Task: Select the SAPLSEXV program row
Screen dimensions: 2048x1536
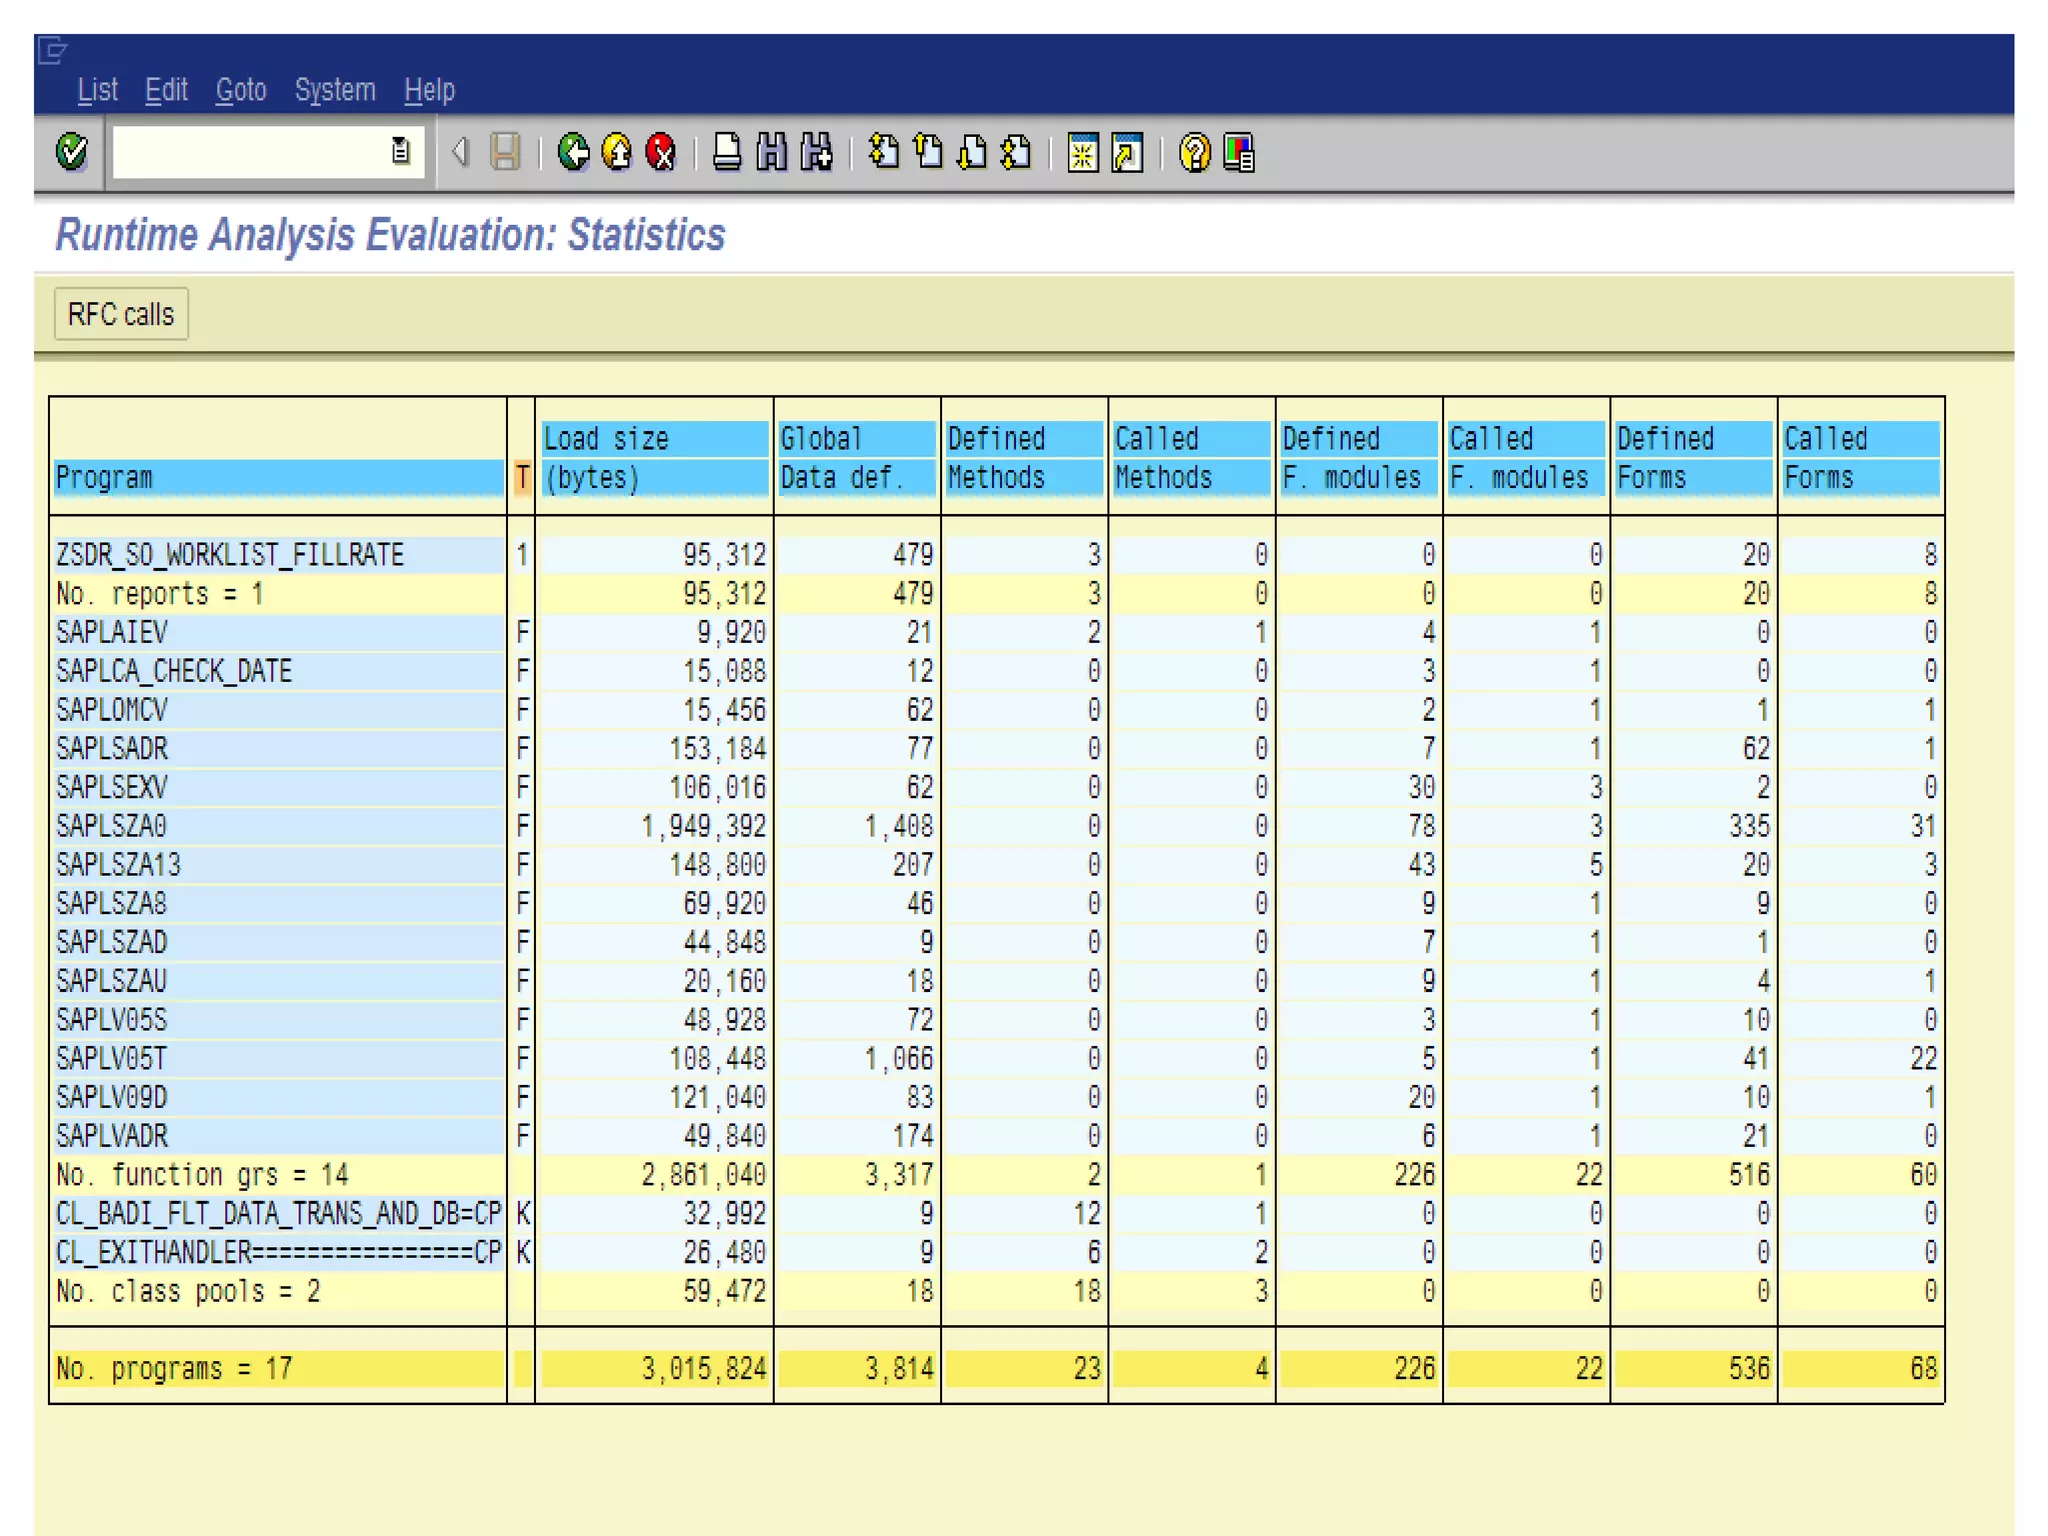Action: 996,787
